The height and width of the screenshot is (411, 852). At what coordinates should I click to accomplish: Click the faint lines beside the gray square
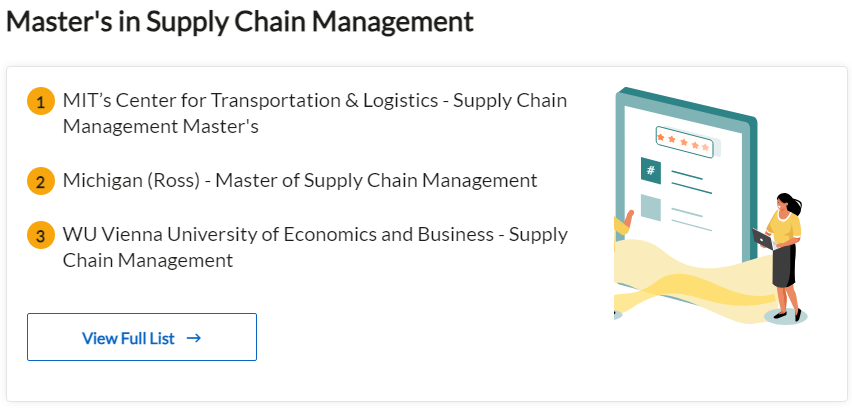pos(692,219)
